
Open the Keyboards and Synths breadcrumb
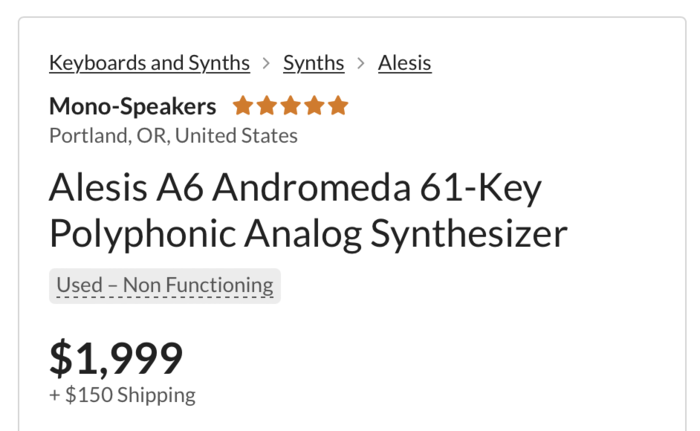pyautogui.click(x=149, y=63)
